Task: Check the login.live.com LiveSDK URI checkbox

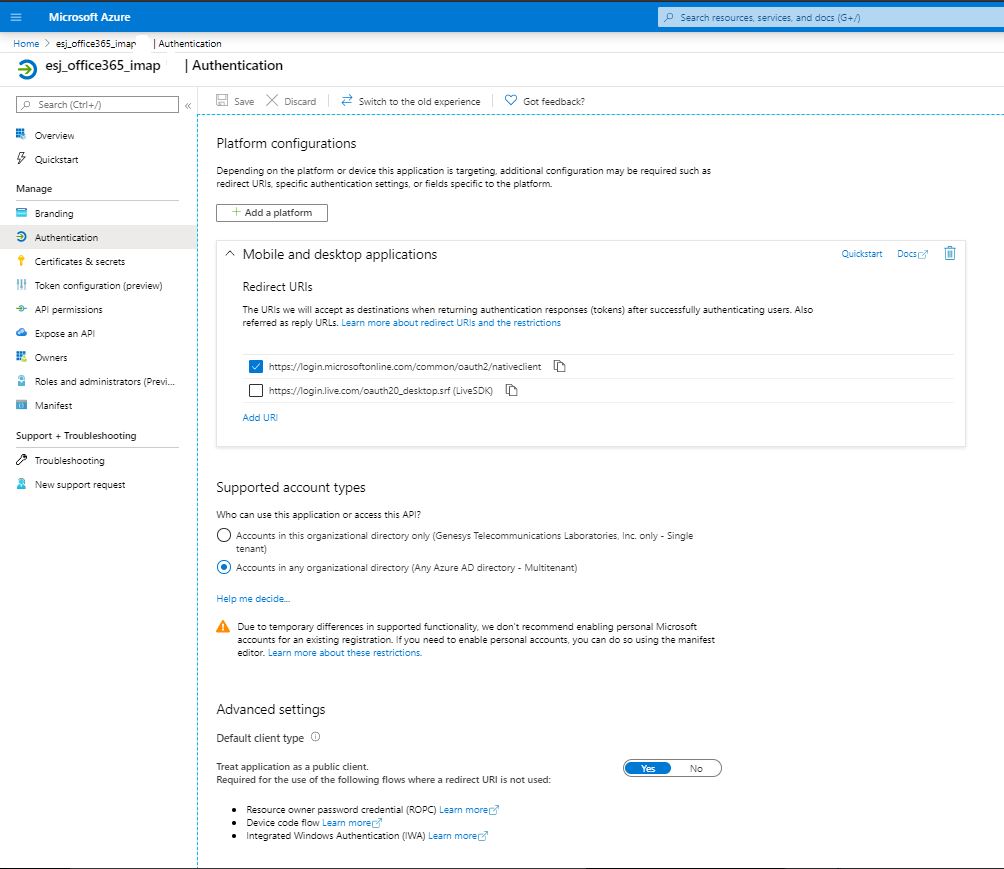Action: tap(256, 390)
